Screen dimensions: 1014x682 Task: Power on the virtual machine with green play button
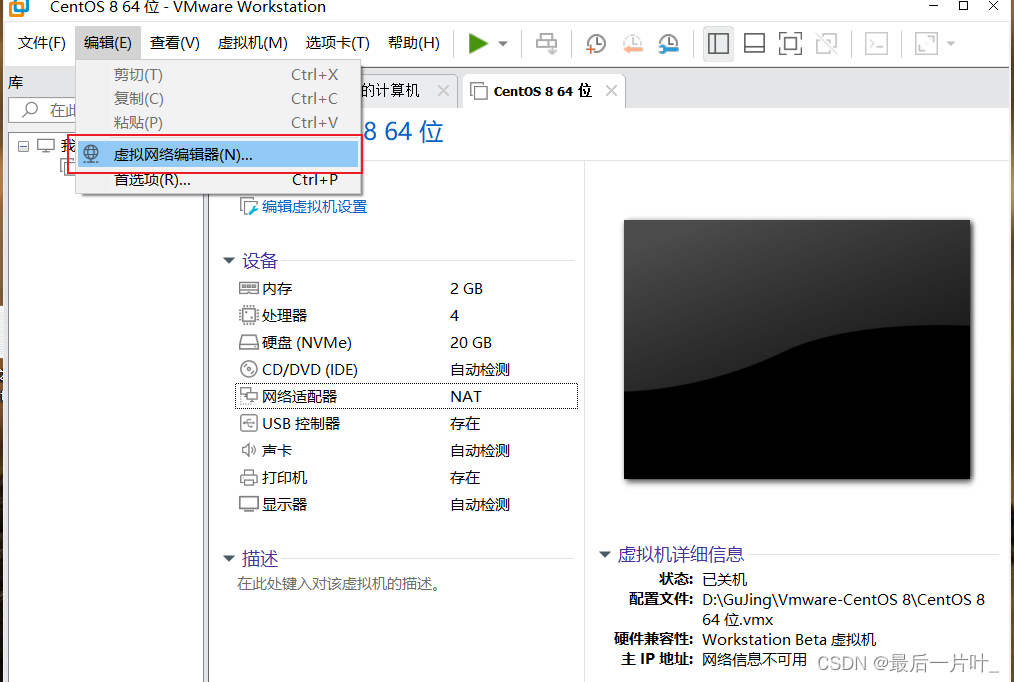[x=478, y=43]
